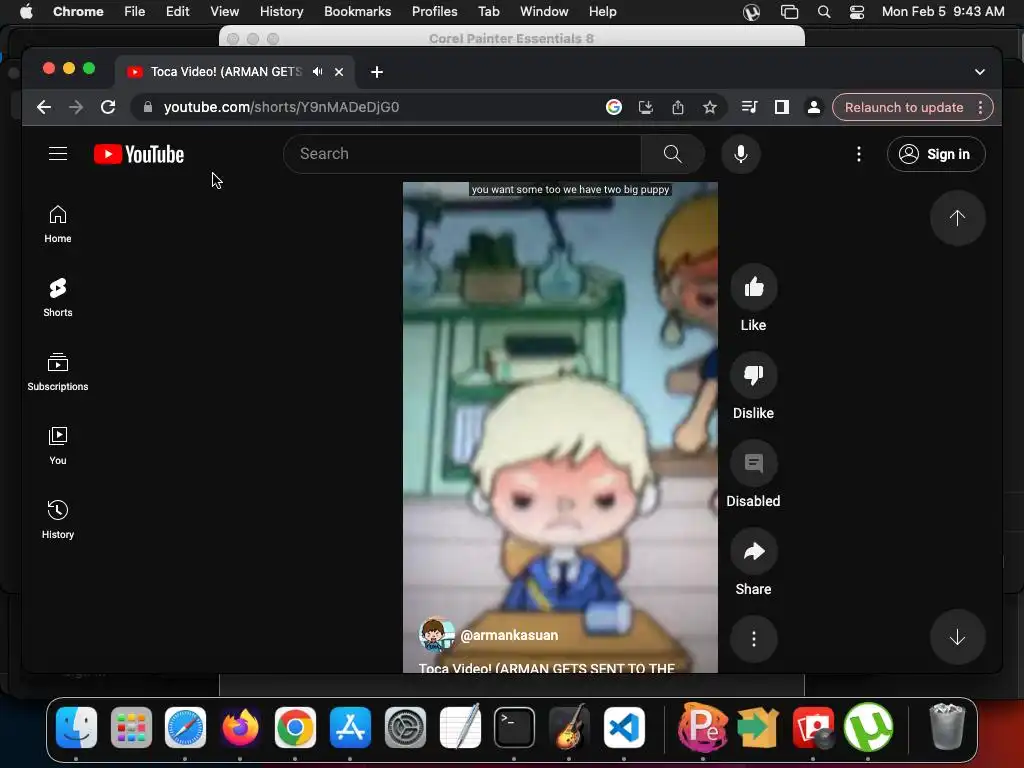This screenshot has width=1024, height=768.
Task: Click the disabled comments icon
Action: click(754, 463)
